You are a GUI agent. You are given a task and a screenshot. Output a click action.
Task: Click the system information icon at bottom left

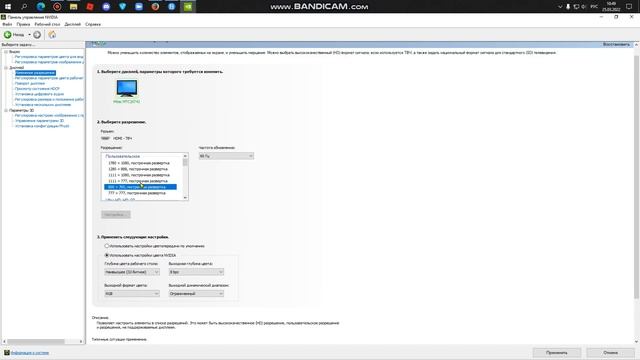point(7,352)
